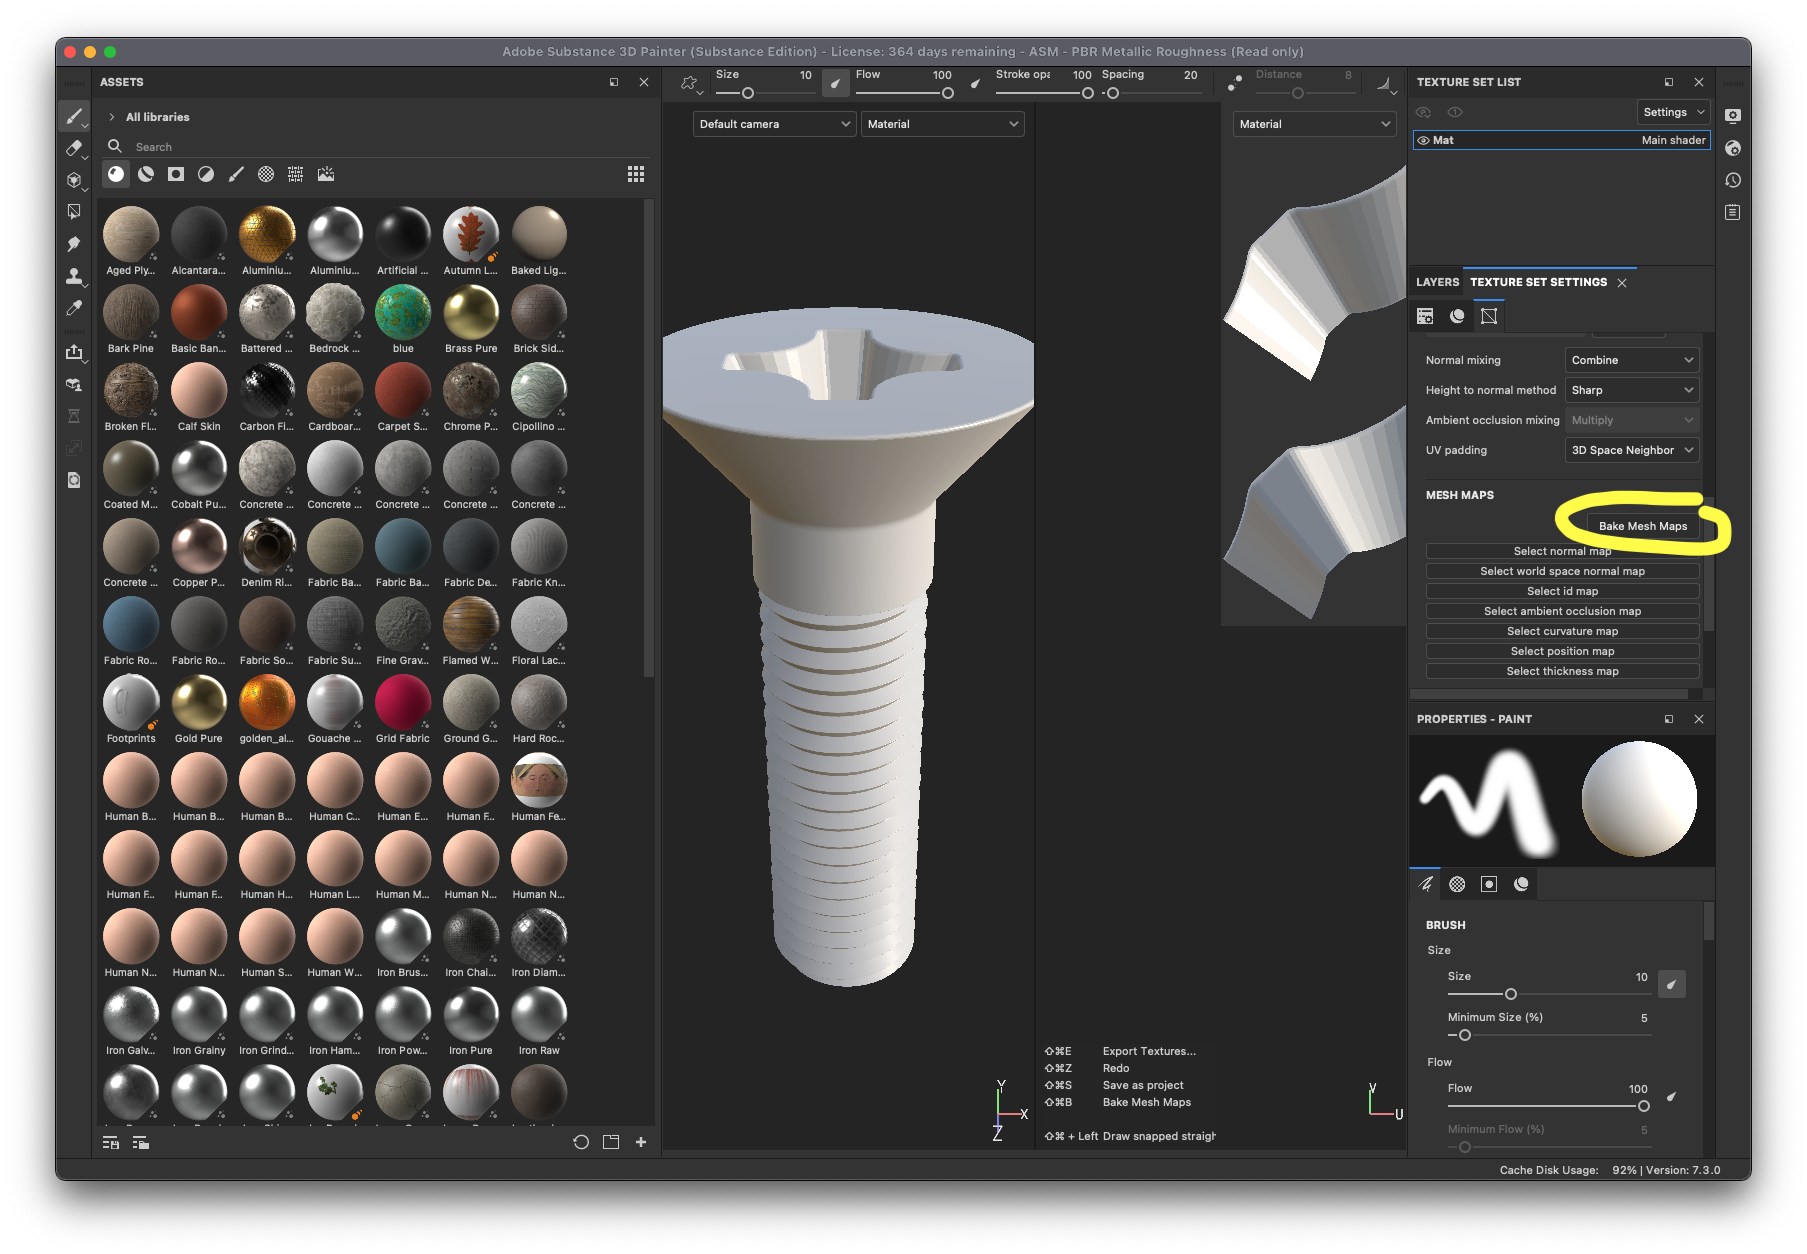Toggle all texture sets visibility eye icon

1424,112
